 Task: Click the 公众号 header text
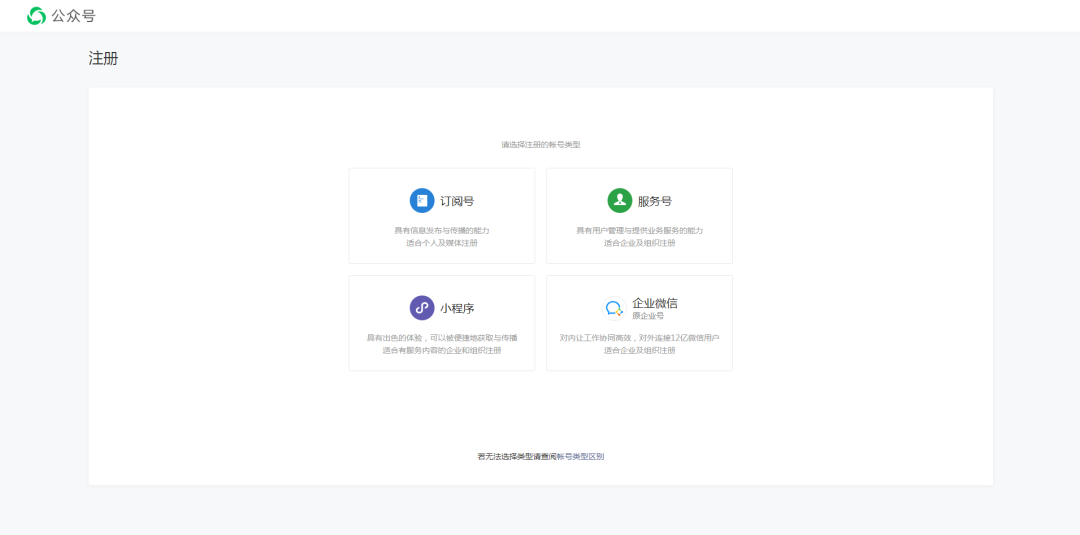click(x=74, y=16)
